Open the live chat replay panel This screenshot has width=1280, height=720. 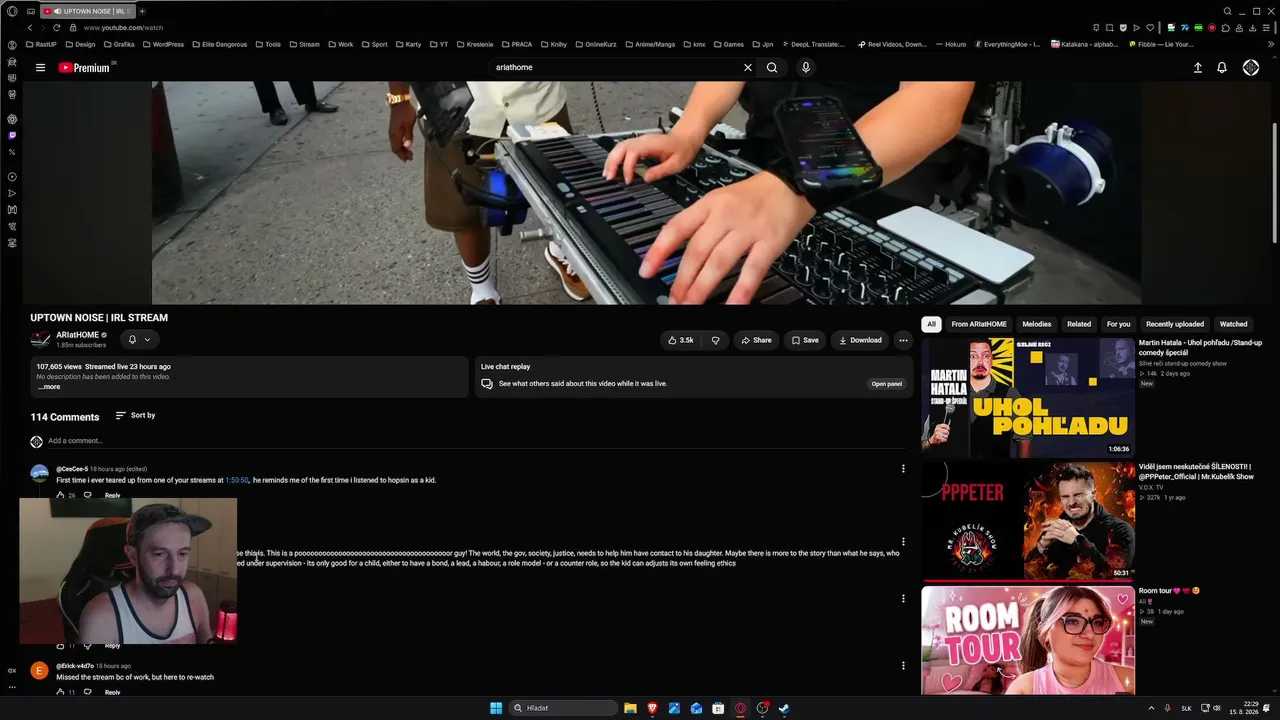pos(886,384)
